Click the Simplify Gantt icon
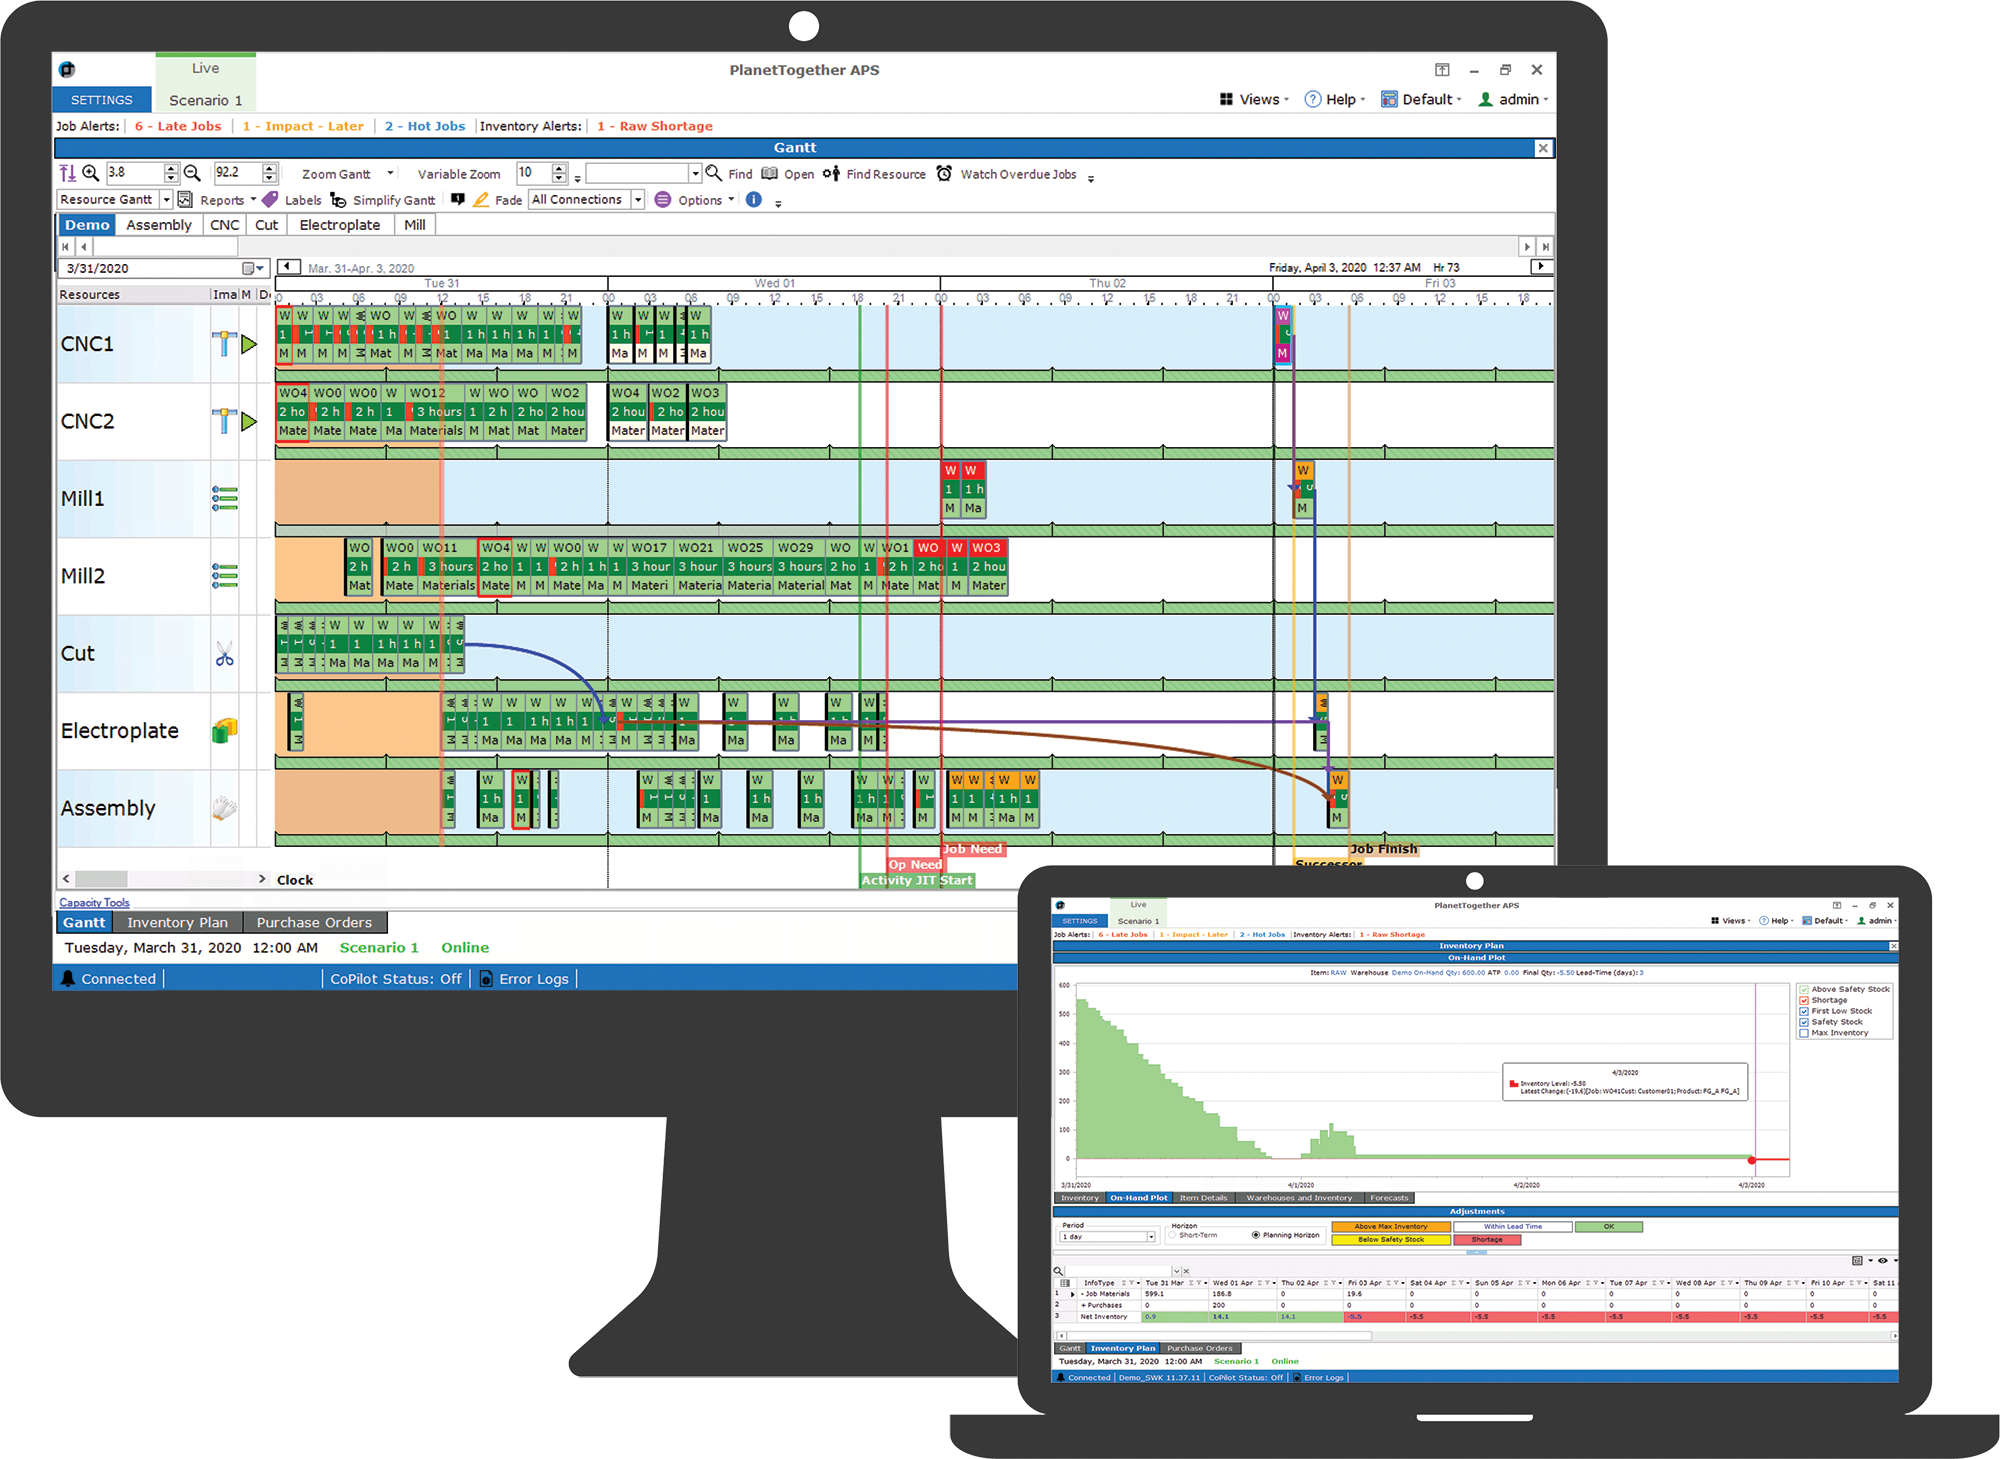The height and width of the screenshot is (1459, 2000). tap(338, 200)
